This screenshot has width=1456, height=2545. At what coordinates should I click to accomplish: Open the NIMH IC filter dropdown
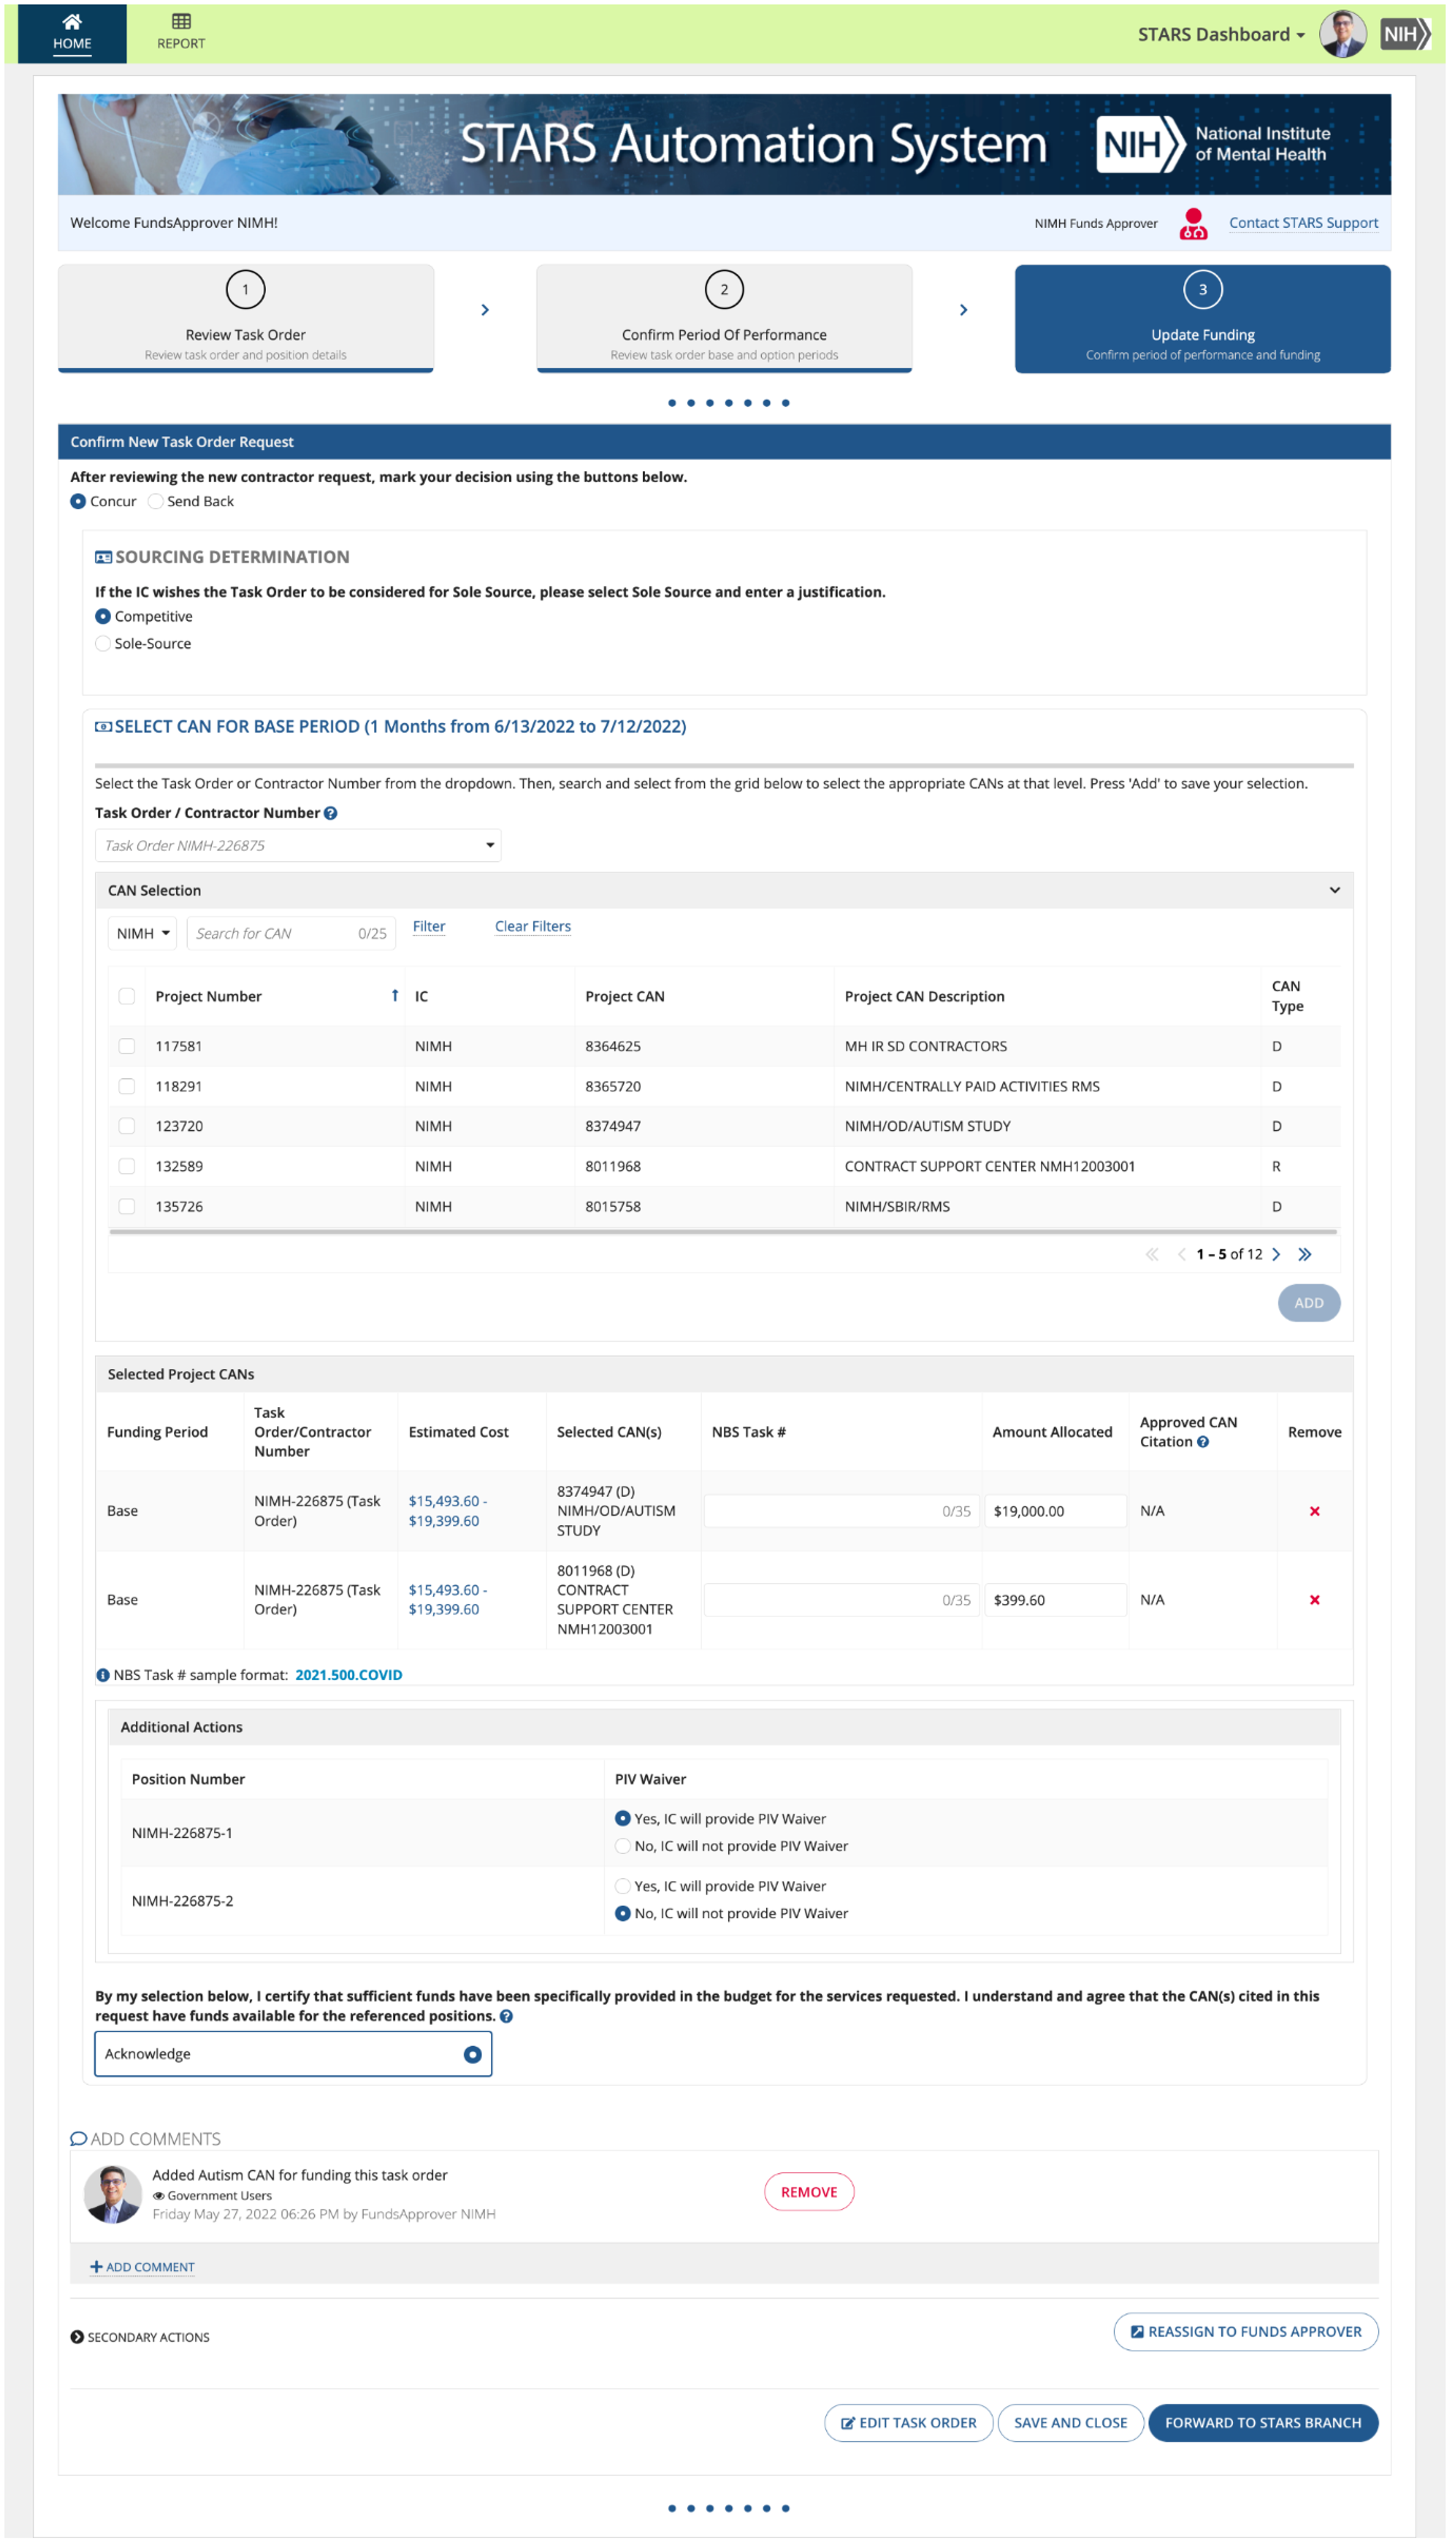(142, 933)
